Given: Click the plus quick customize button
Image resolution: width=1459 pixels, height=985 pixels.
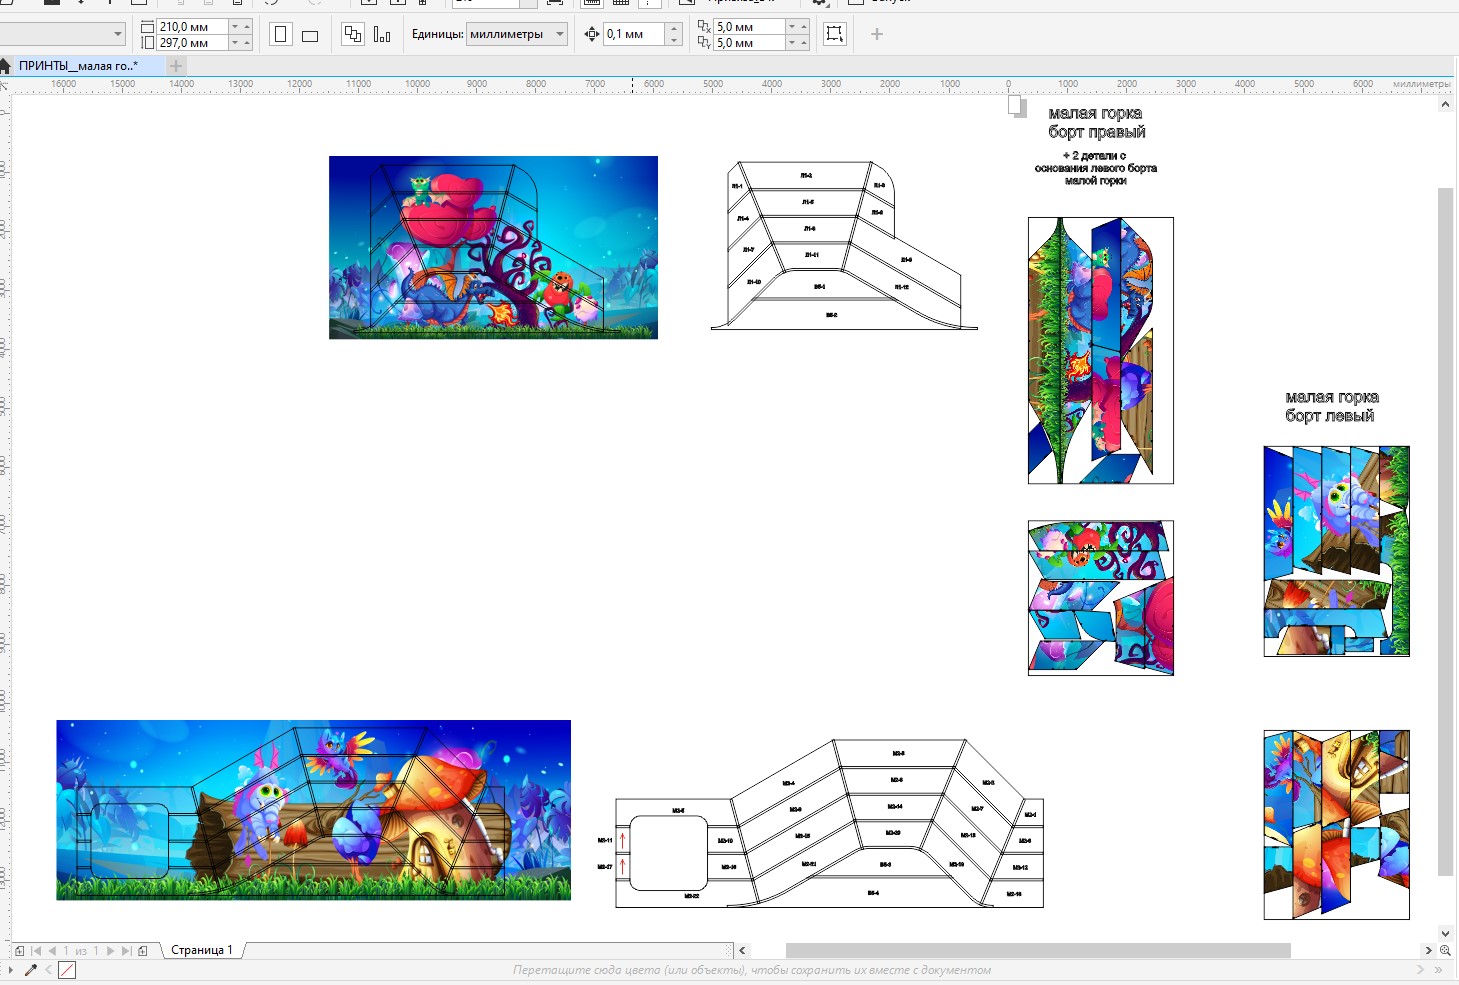Looking at the screenshot, I should (x=877, y=34).
